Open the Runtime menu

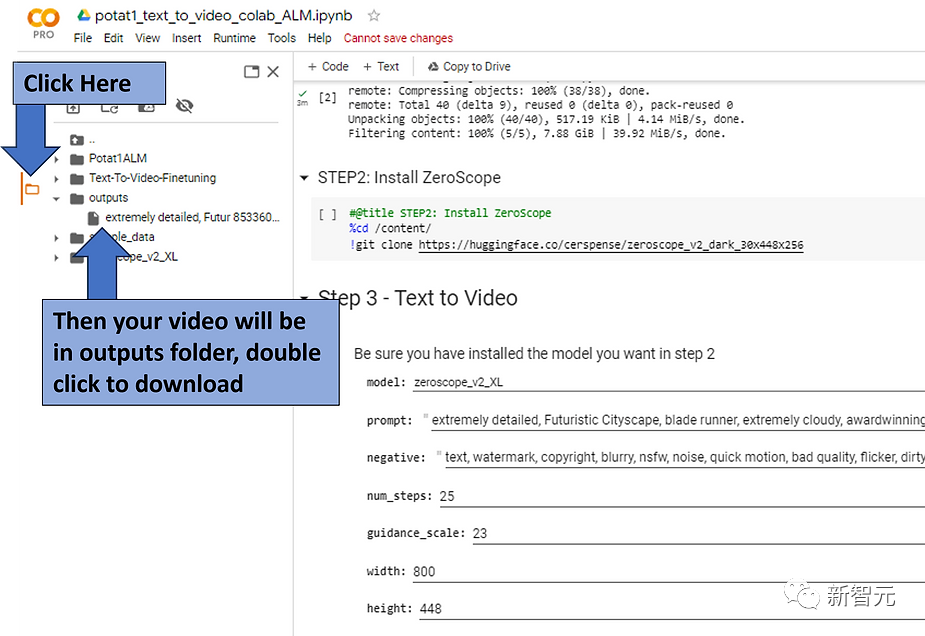click(234, 38)
